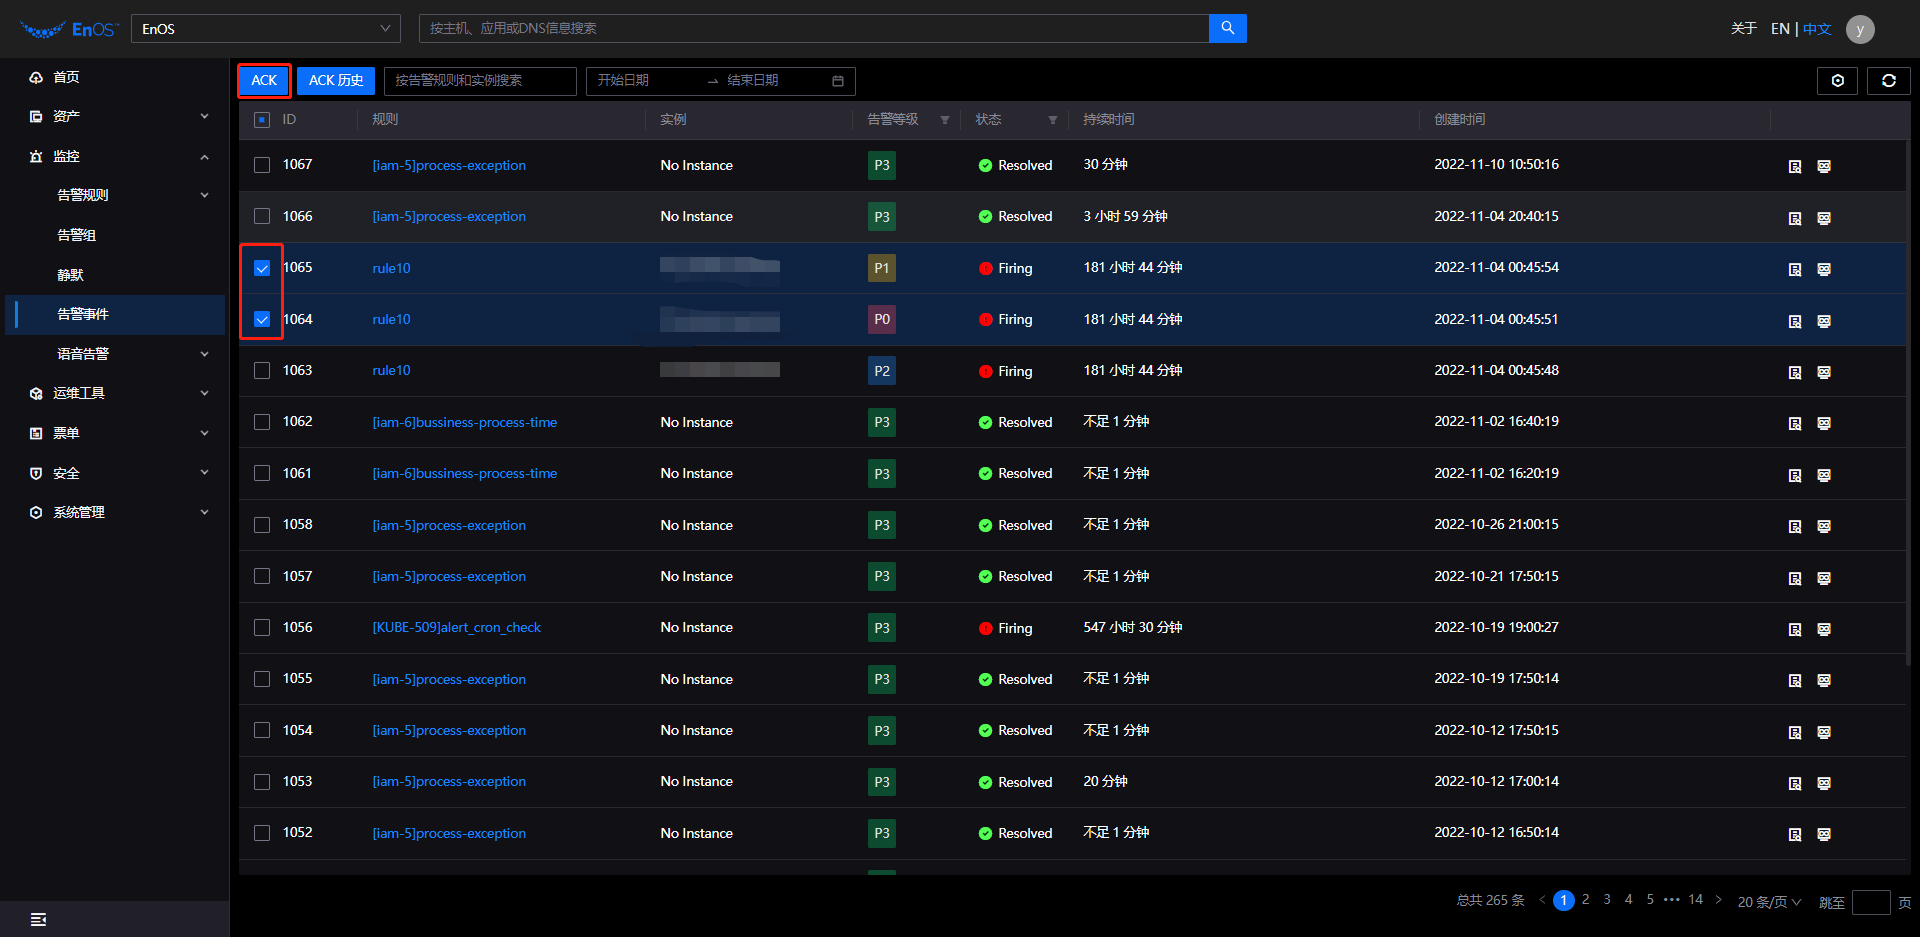Image resolution: width=1920 pixels, height=937 pixels.
Task: Open 告警组 in sidebar
Action: click(x=77, y=235)
